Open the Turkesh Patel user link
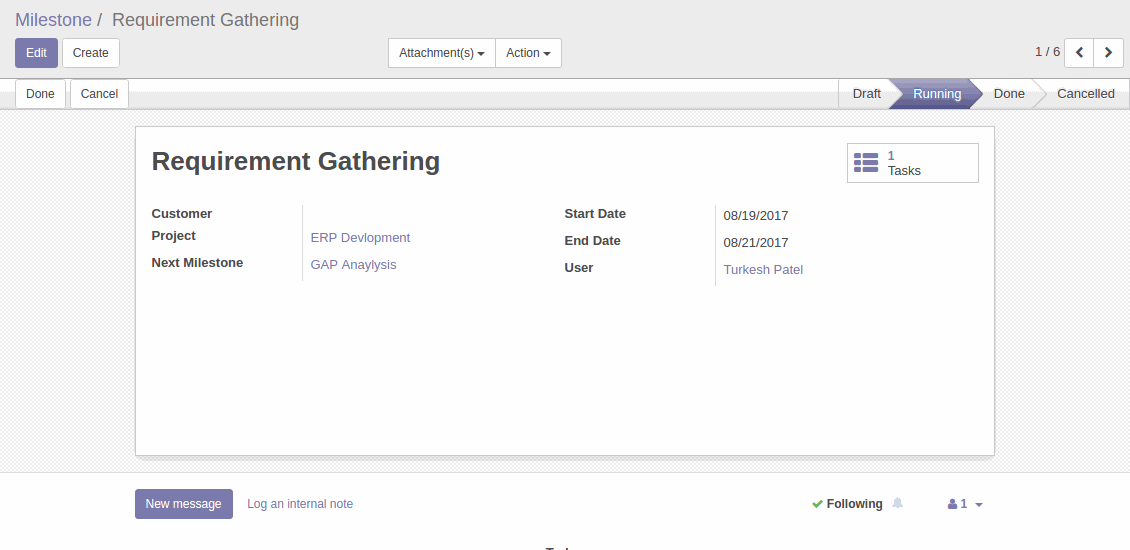Screen dimensions: 1130x550 click(763, 270)
